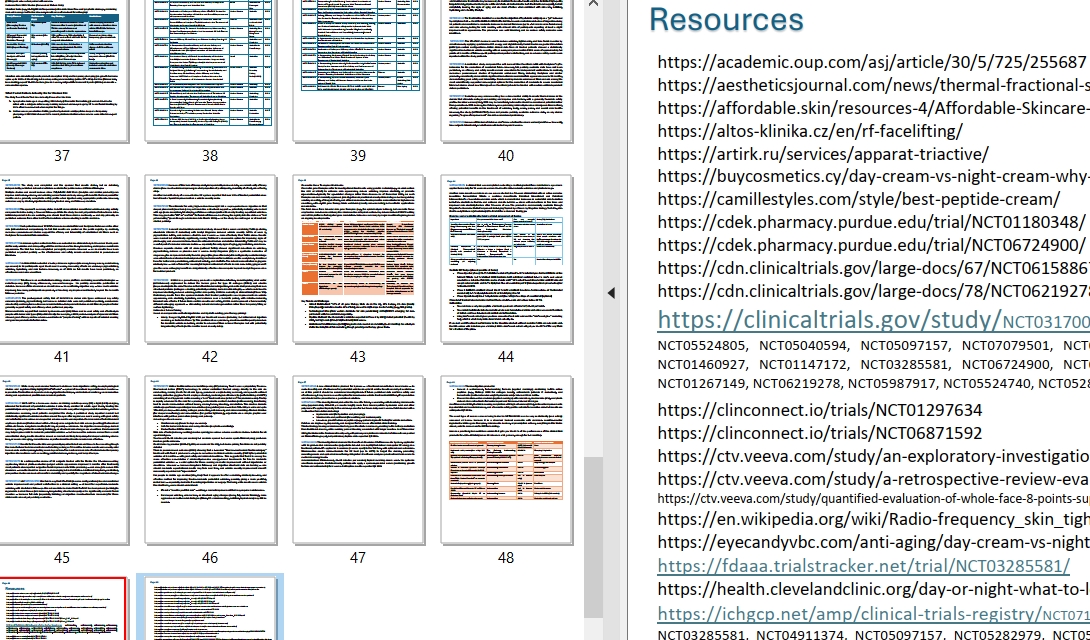Image resolution: width=1090 pixels, height=640 pixels.
Task: Open page 43 thumbnail with orange table
Action: (x=358, y=259)
